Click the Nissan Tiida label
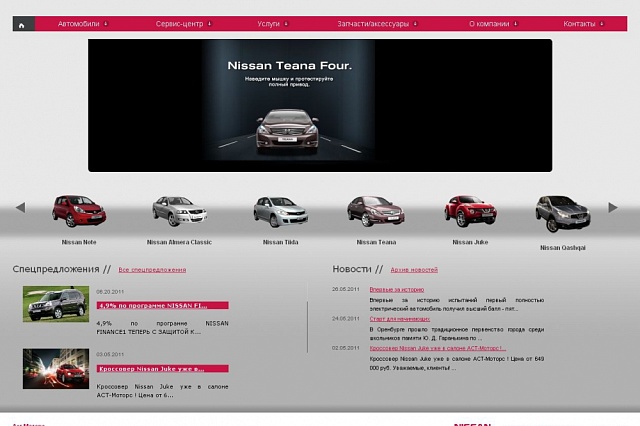Screen dimensions: 640x426 [x=280, y=242]
